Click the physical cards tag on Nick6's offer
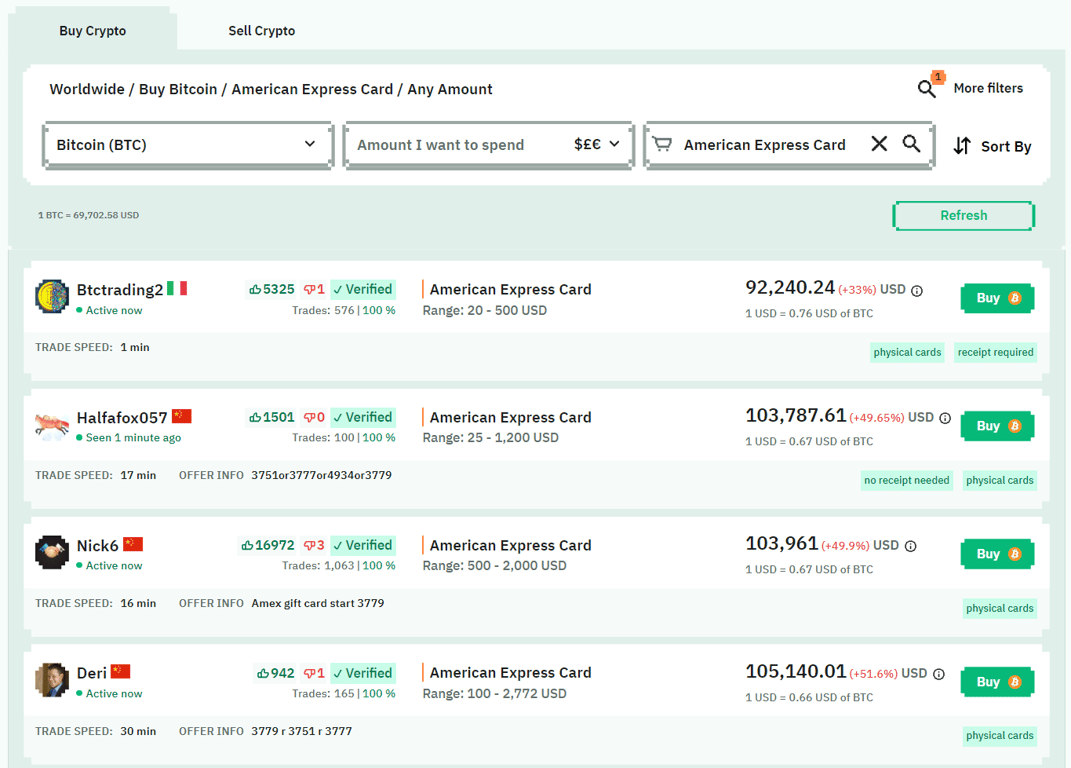 click(999, 608)
